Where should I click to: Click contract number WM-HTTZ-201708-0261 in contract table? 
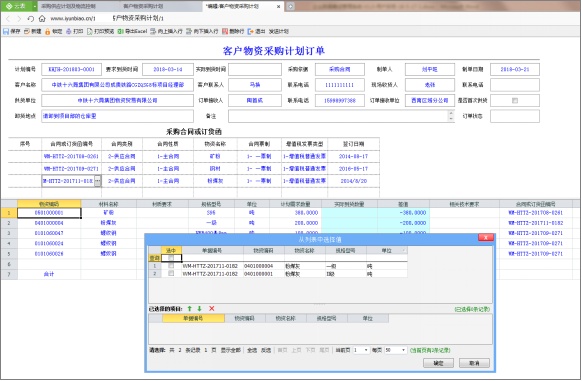point(71,157)
